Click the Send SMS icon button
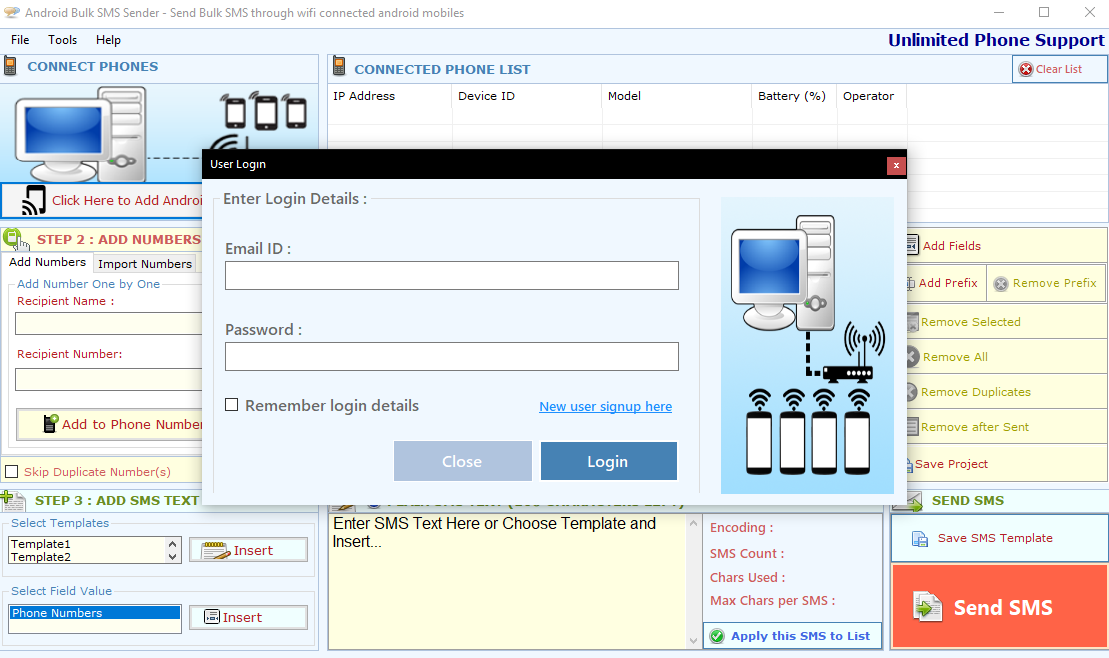Screen dimensions: 1109x658 point(929,607)
